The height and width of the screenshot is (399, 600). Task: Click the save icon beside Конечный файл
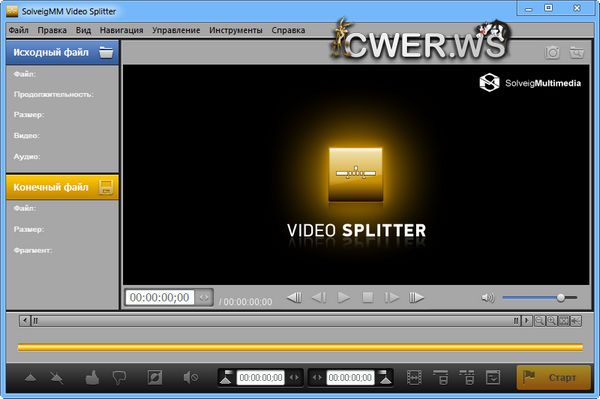click(106, 187)
